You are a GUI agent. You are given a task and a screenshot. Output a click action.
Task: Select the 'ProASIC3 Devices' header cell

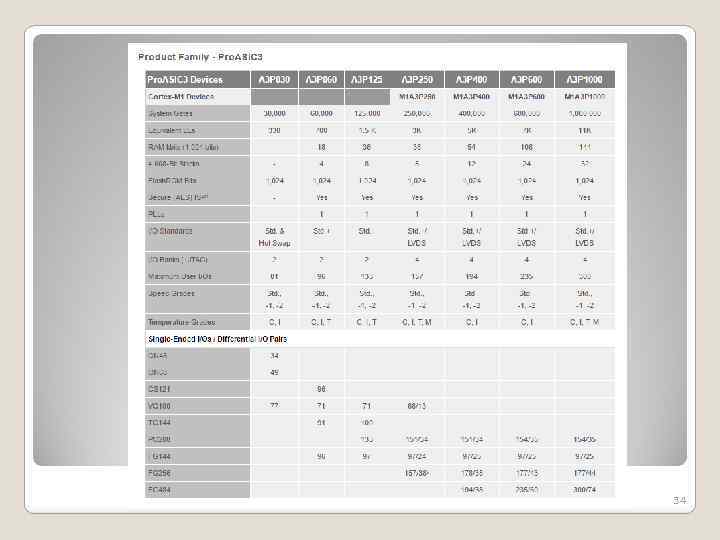(x=197, y=79)
